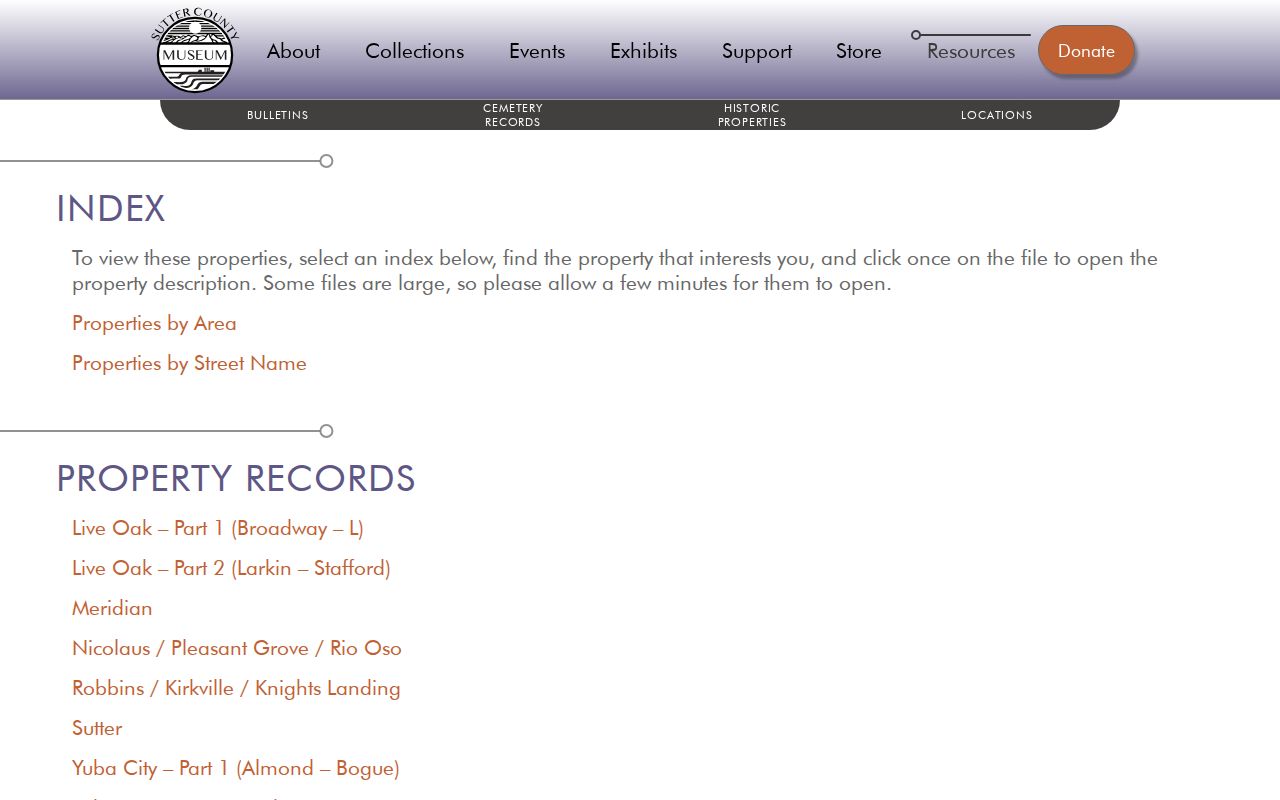Open Nicolaus / Pleasant Grove / Rio Oso
The width and height of the screenshot is (1280, 800).
(x=237, y=648)
